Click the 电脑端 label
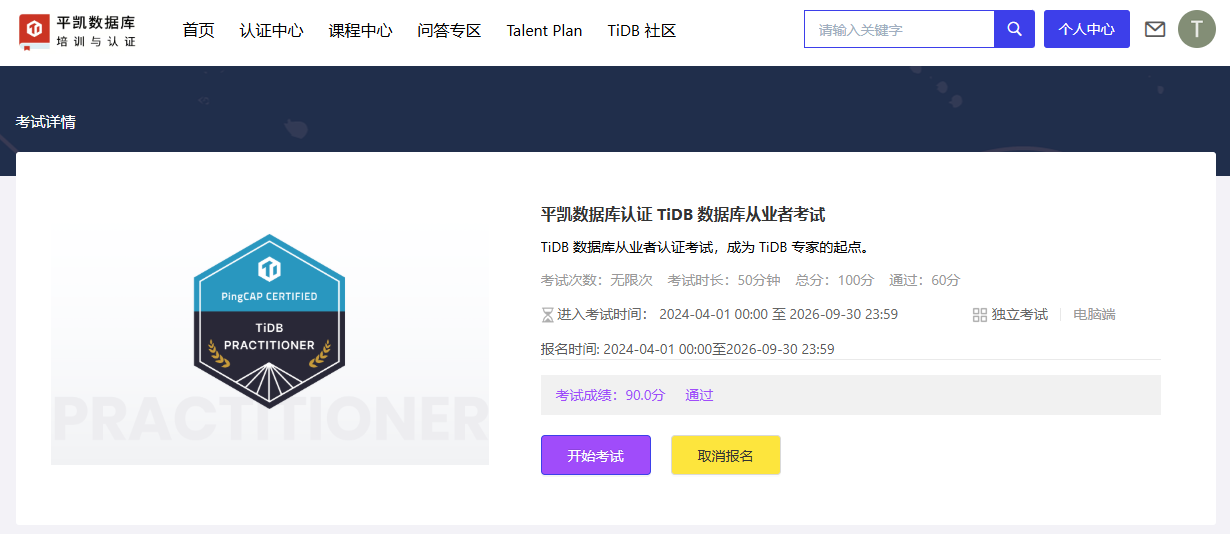Image resolution: width=1230 pixels, height=534 pixels. click(x=1094, y=315)
